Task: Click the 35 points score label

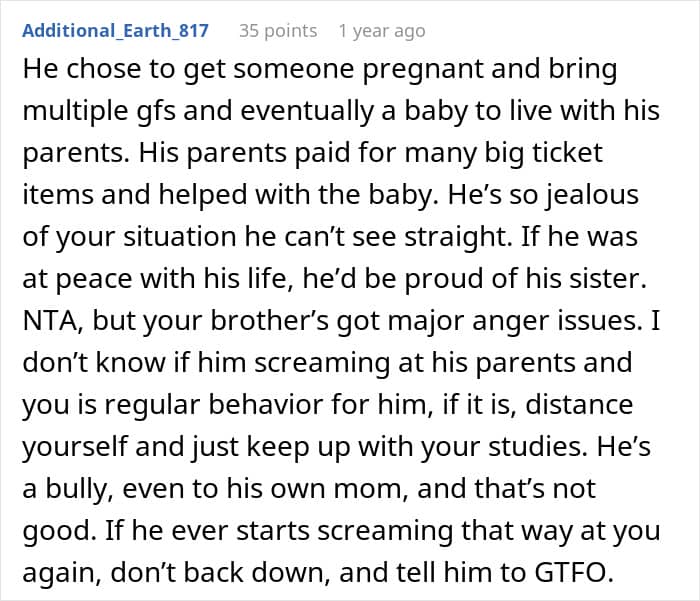Action: tap(278, 31)
